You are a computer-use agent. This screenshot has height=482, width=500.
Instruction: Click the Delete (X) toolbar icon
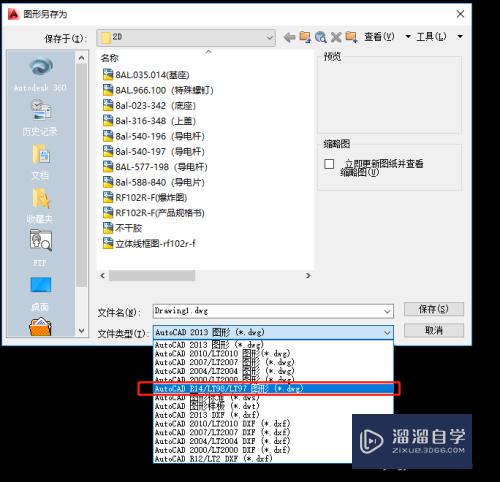[x=336, y=37]
